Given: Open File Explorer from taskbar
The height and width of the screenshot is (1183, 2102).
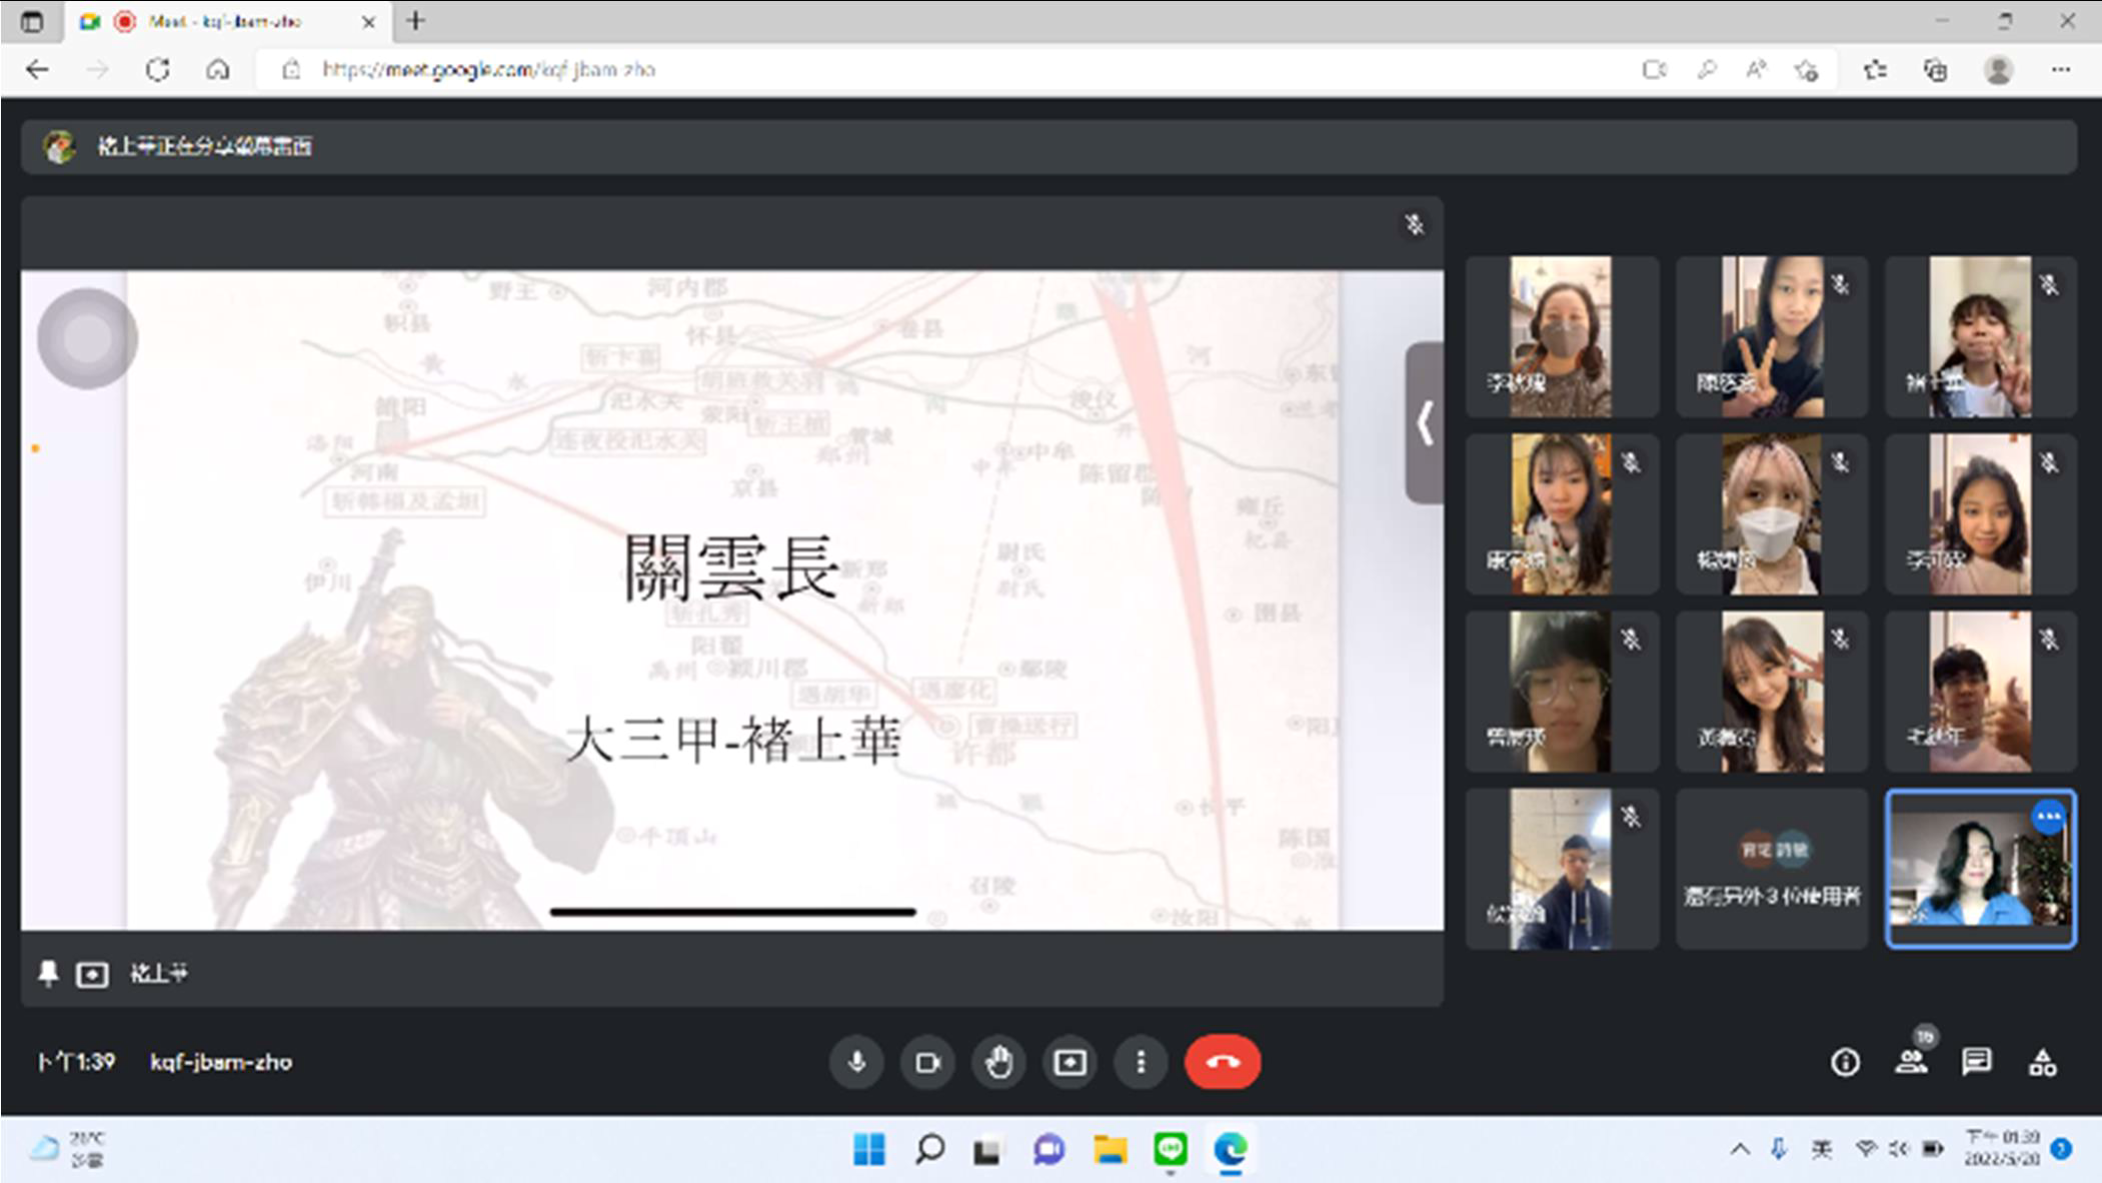Looking at the screenshot, I should [x=1110, y=1150].
